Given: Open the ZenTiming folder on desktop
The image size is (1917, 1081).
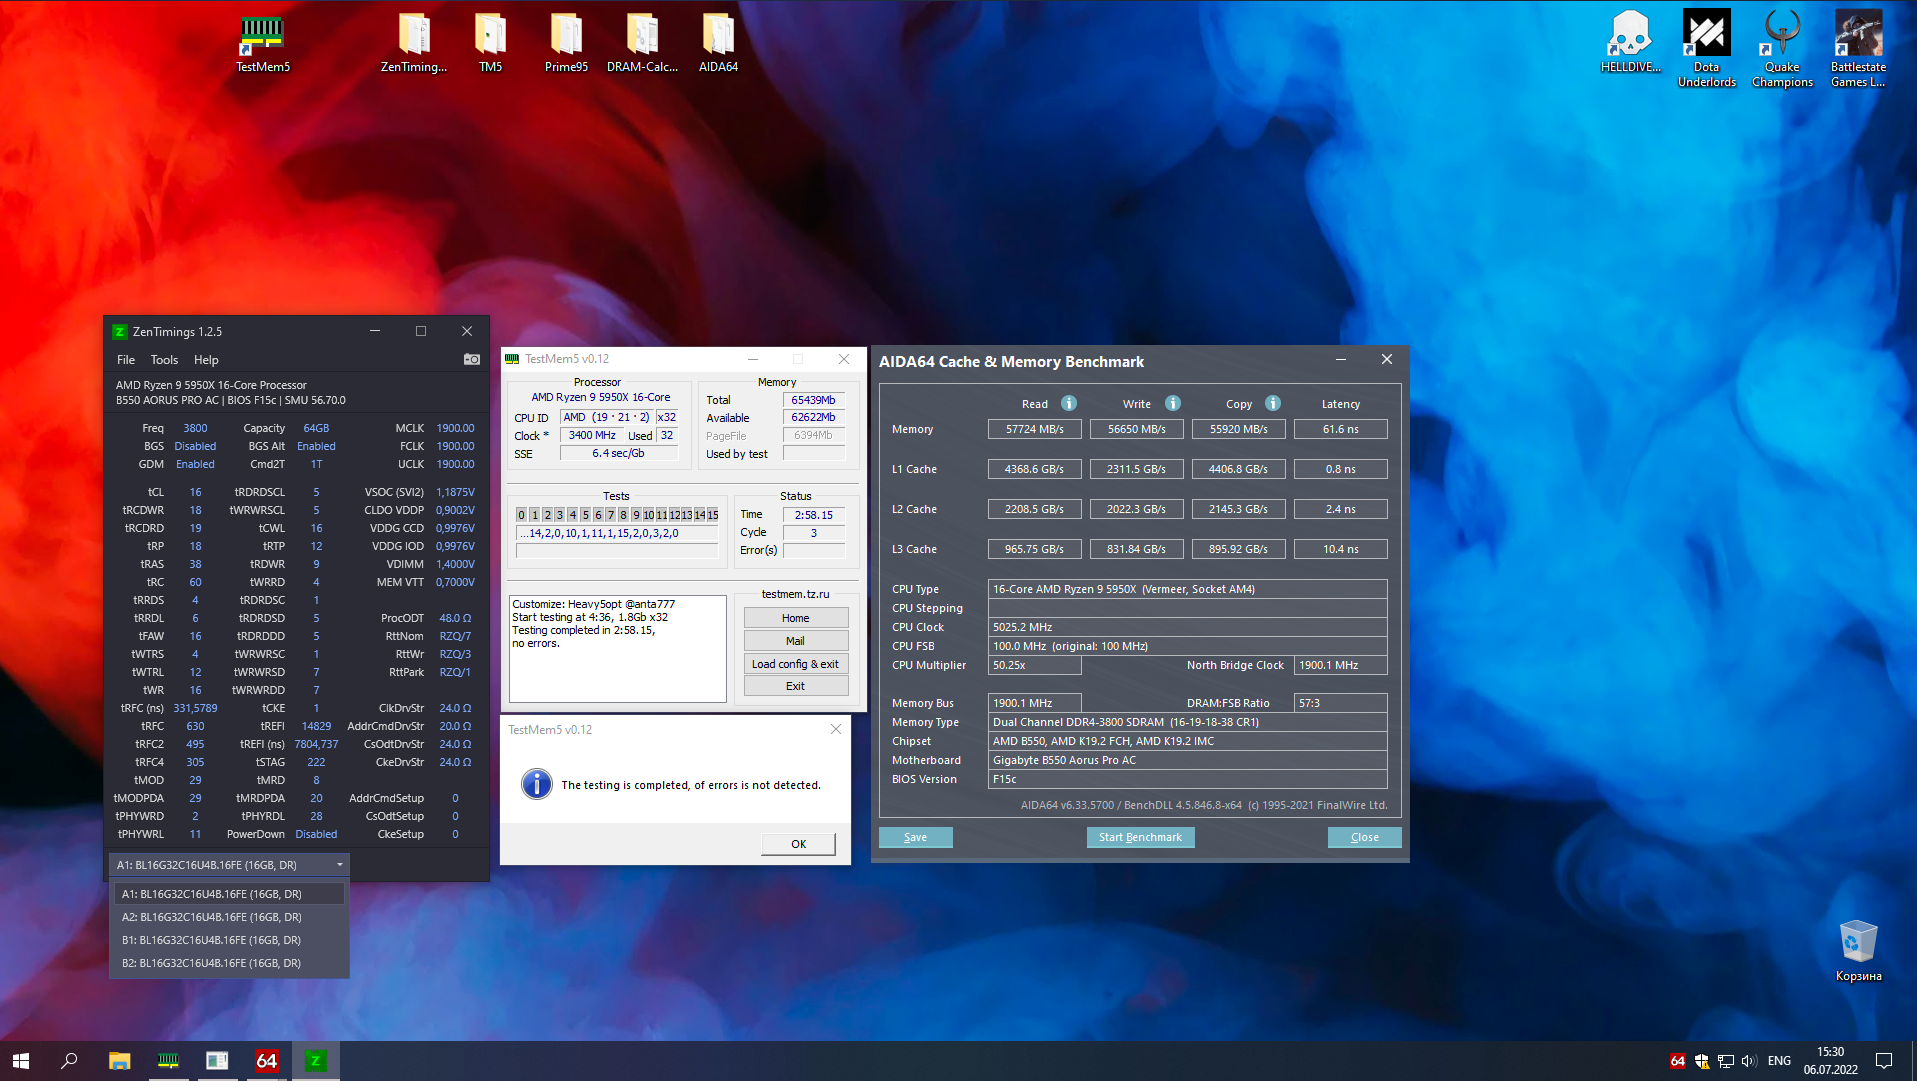Looking at the screenshot, I should pos(414,43).
